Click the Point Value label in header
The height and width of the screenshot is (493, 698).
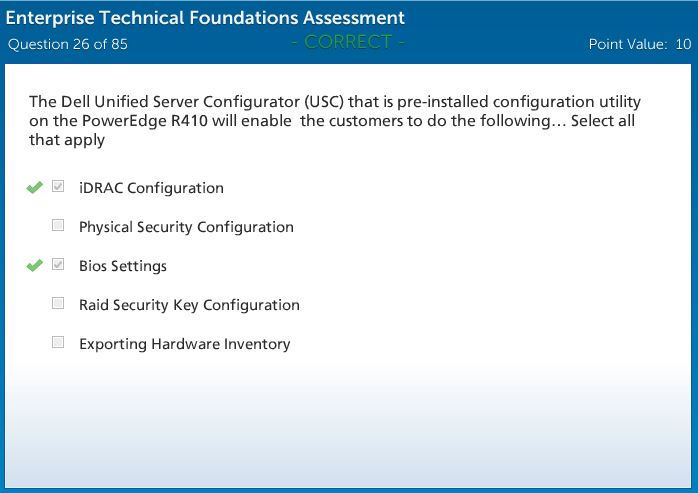[627, 44]
